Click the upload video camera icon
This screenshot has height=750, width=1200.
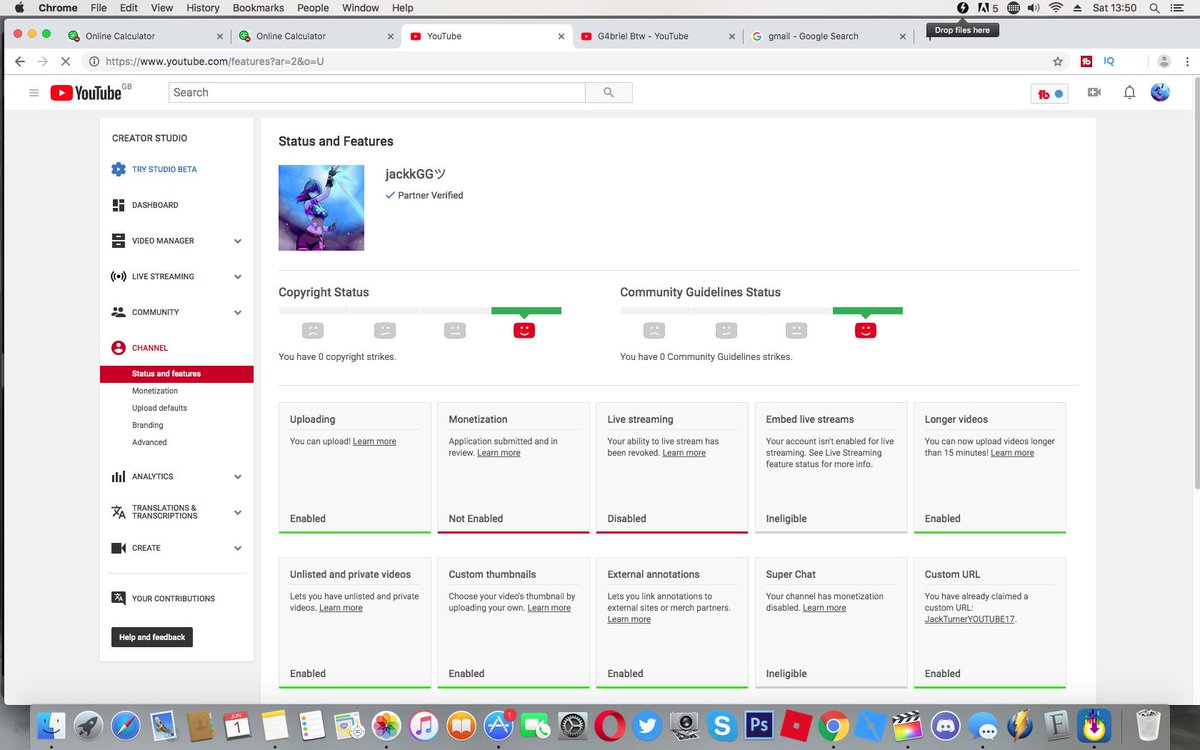1094,93
